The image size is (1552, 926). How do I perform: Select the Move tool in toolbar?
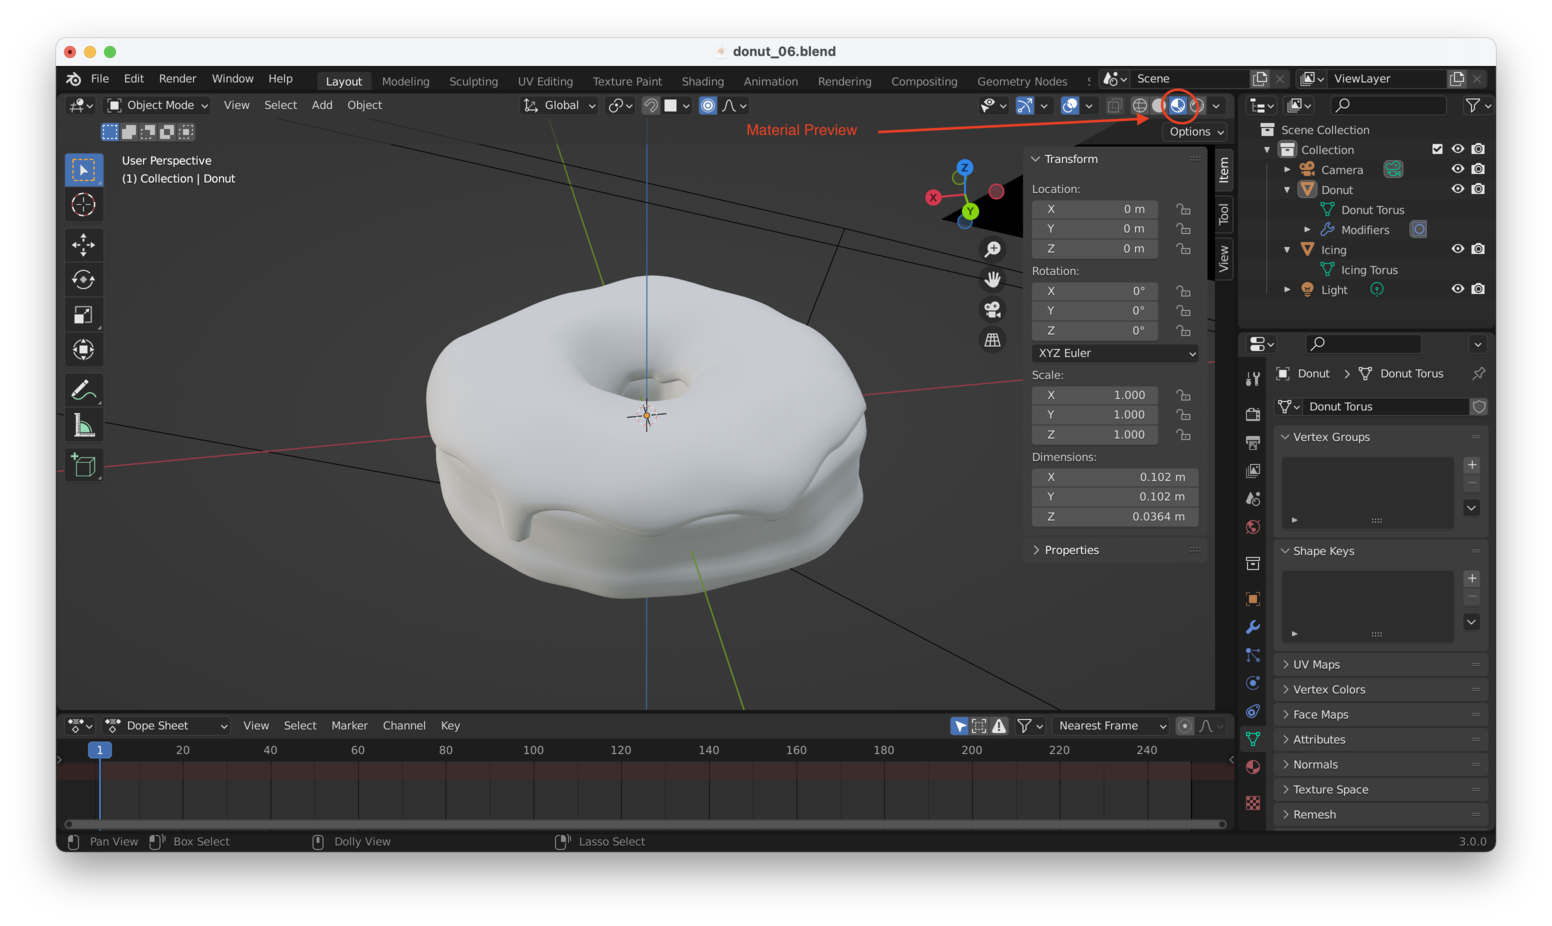click(83, 244)
